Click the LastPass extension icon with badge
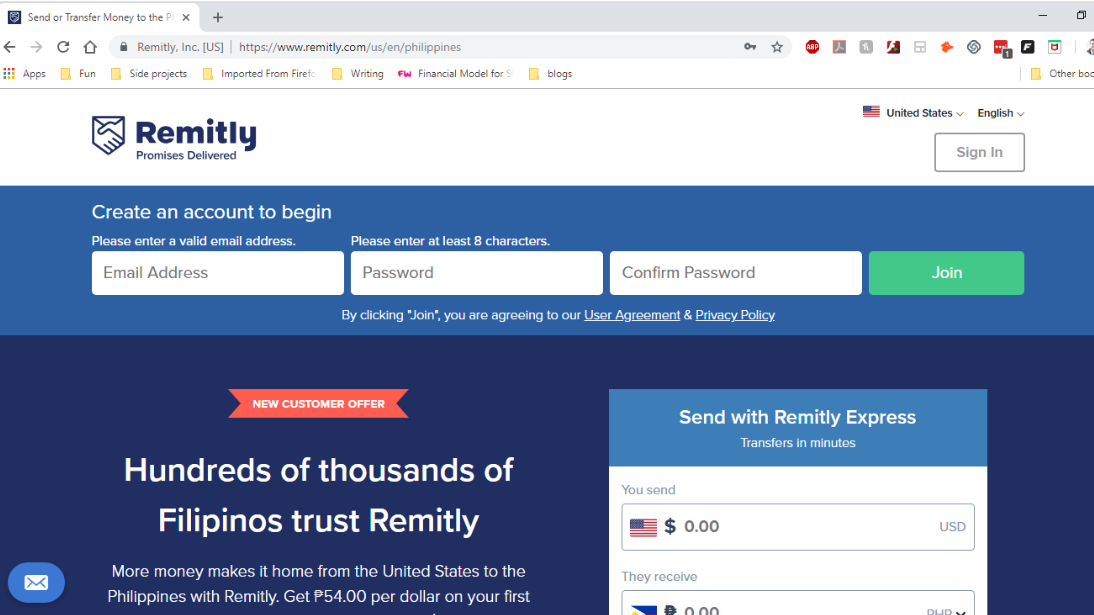 pyautogui.click(x=1001, y=47)
